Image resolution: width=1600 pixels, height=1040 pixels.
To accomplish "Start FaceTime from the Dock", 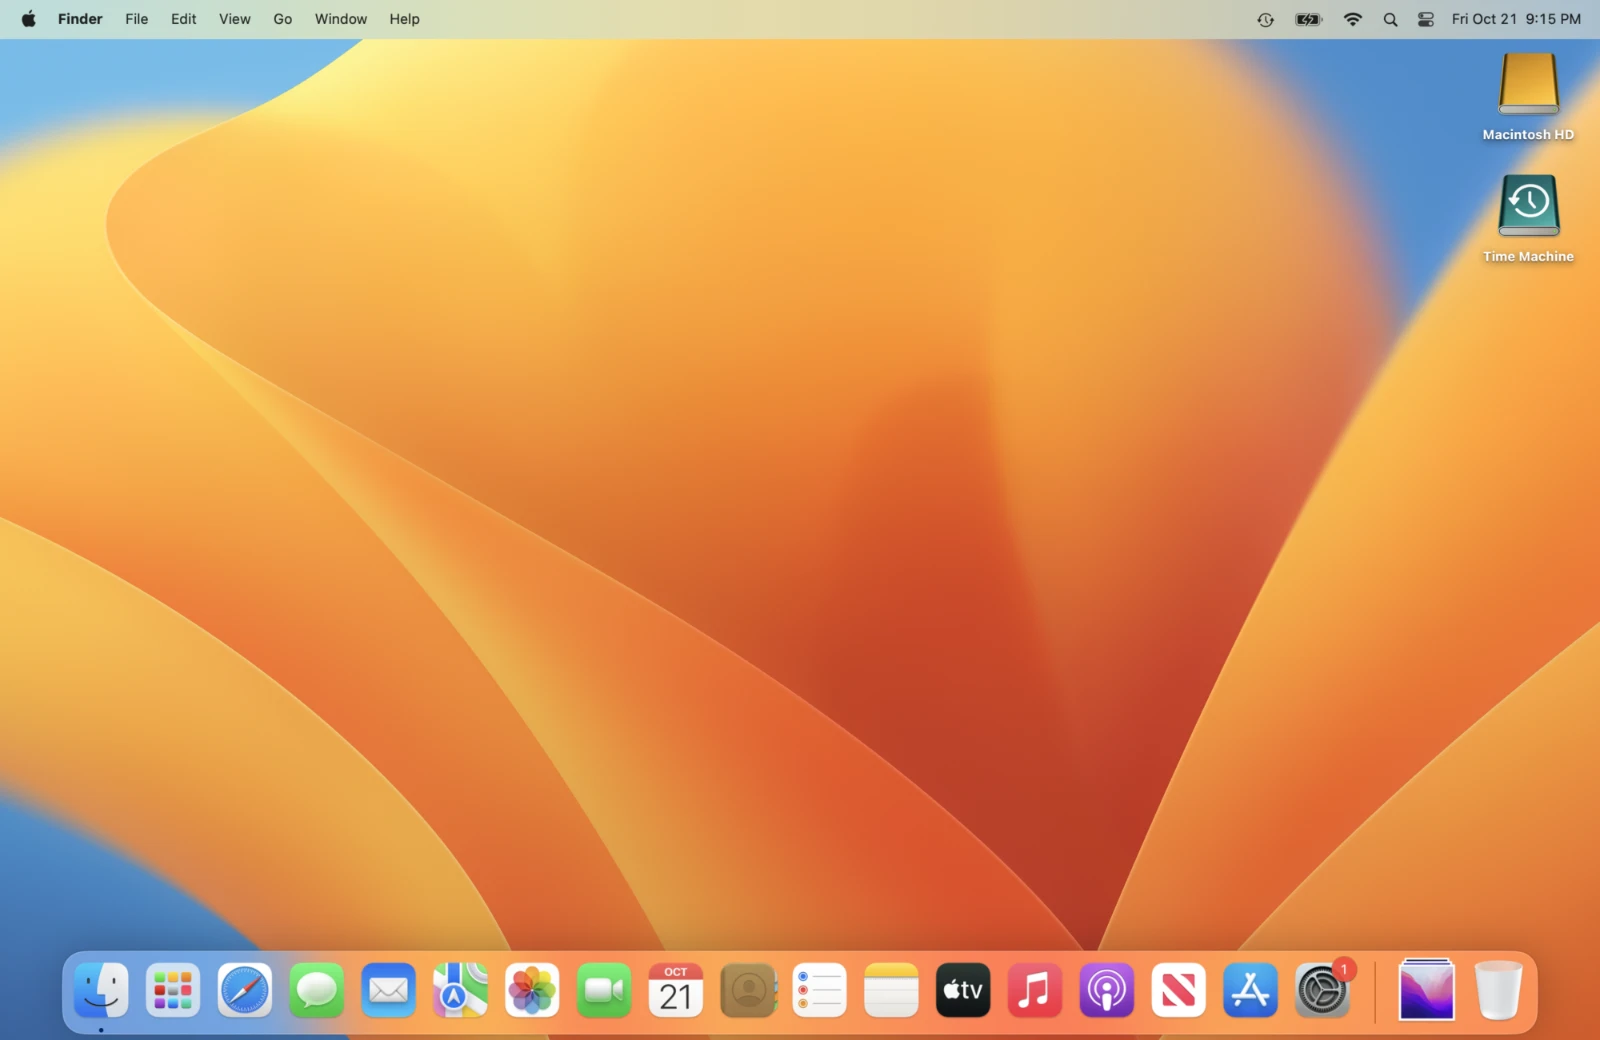I will (x=604, y=990).
